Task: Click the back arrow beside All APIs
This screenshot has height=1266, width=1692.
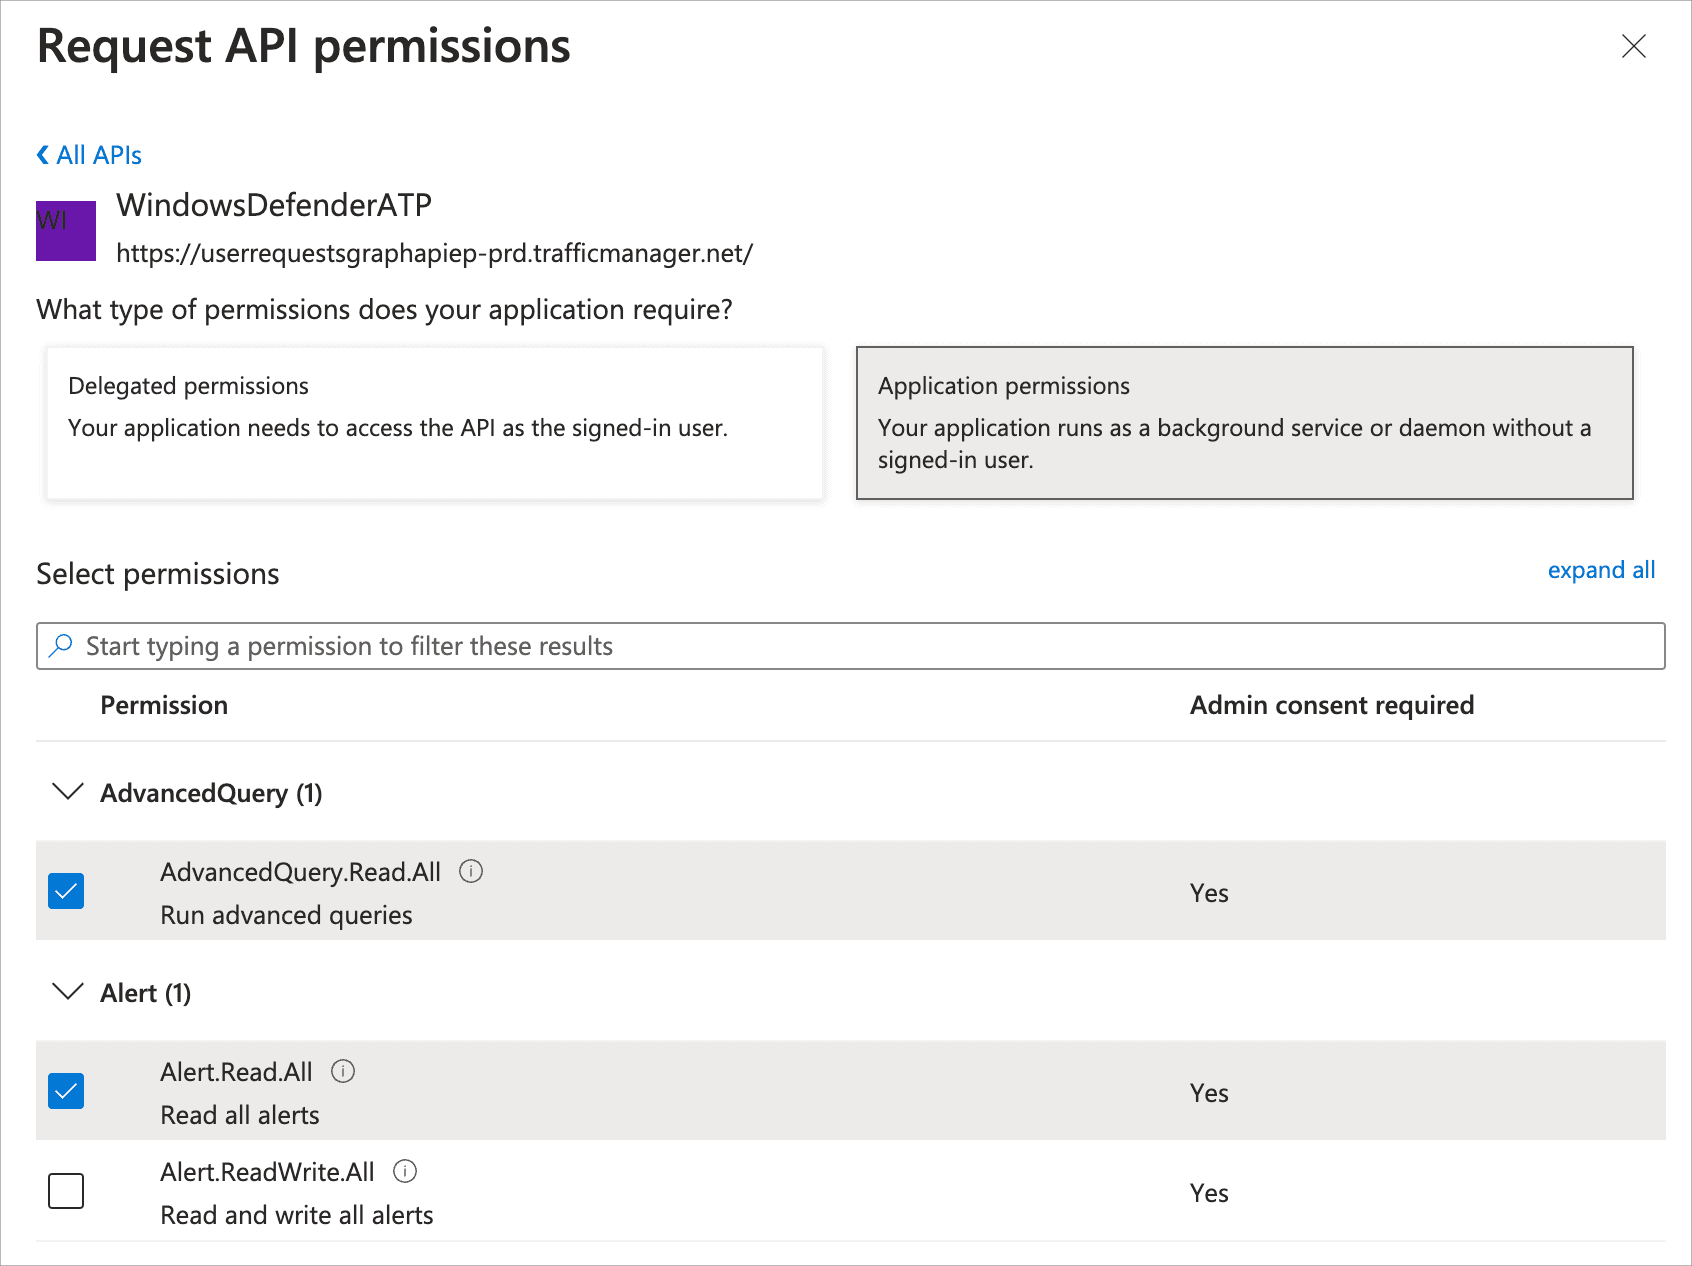Action: tap(41, 154)
